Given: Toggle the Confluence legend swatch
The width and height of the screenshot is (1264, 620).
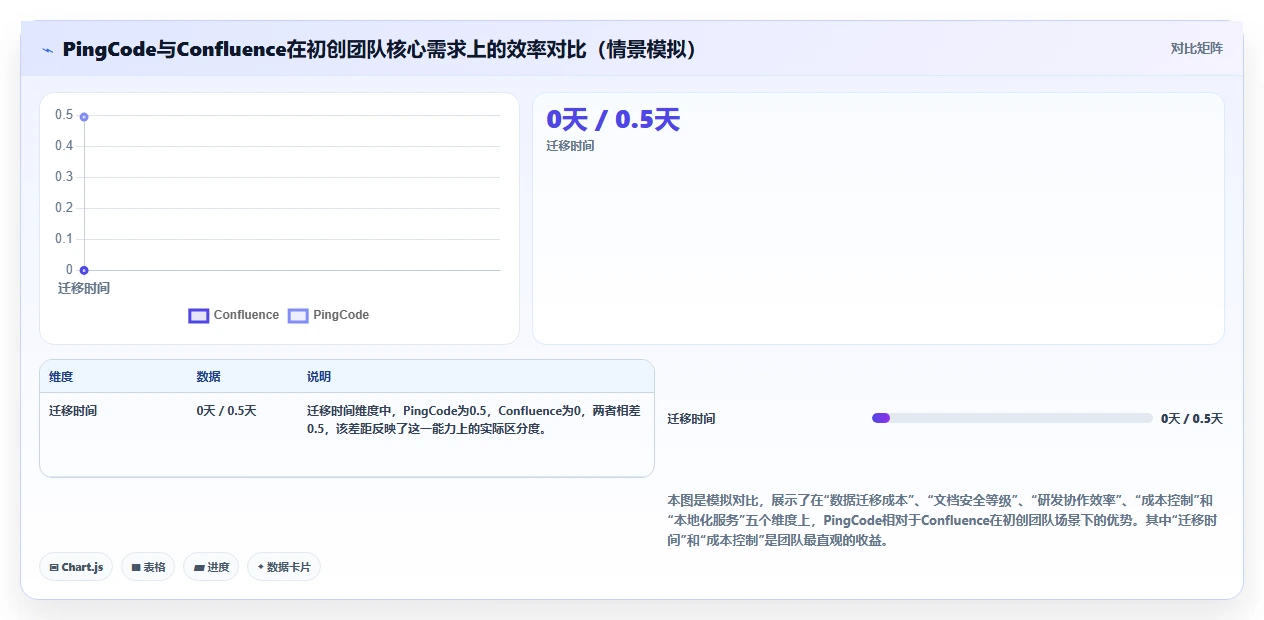Looking at the screenshot, I should [198, 315].
